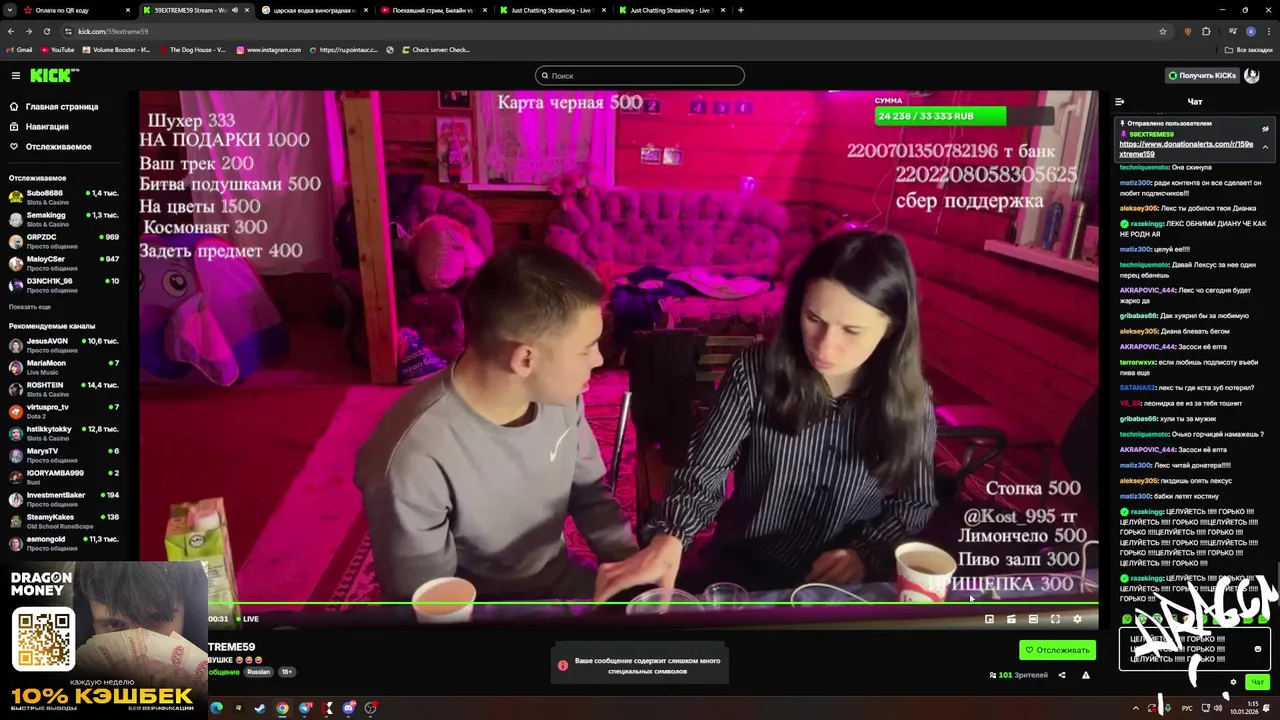Open followed channel MaloyCSer
The image size is (1280, 720).
pos(64,262)
